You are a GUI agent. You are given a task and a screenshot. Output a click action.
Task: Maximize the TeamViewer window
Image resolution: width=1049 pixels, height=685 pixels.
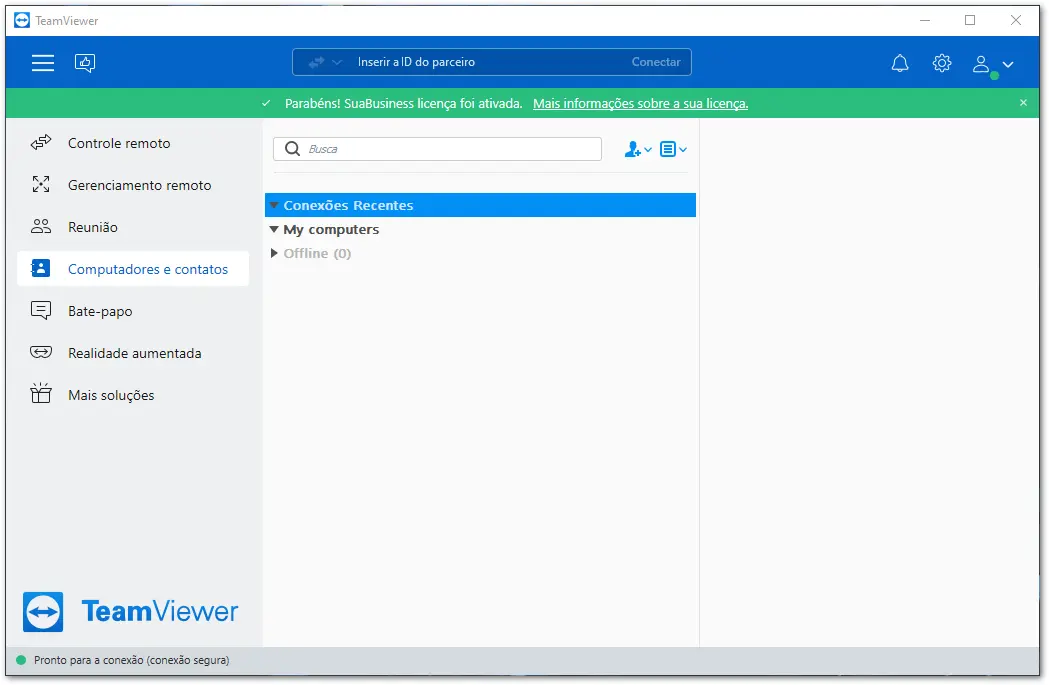[x=970, y=21]
